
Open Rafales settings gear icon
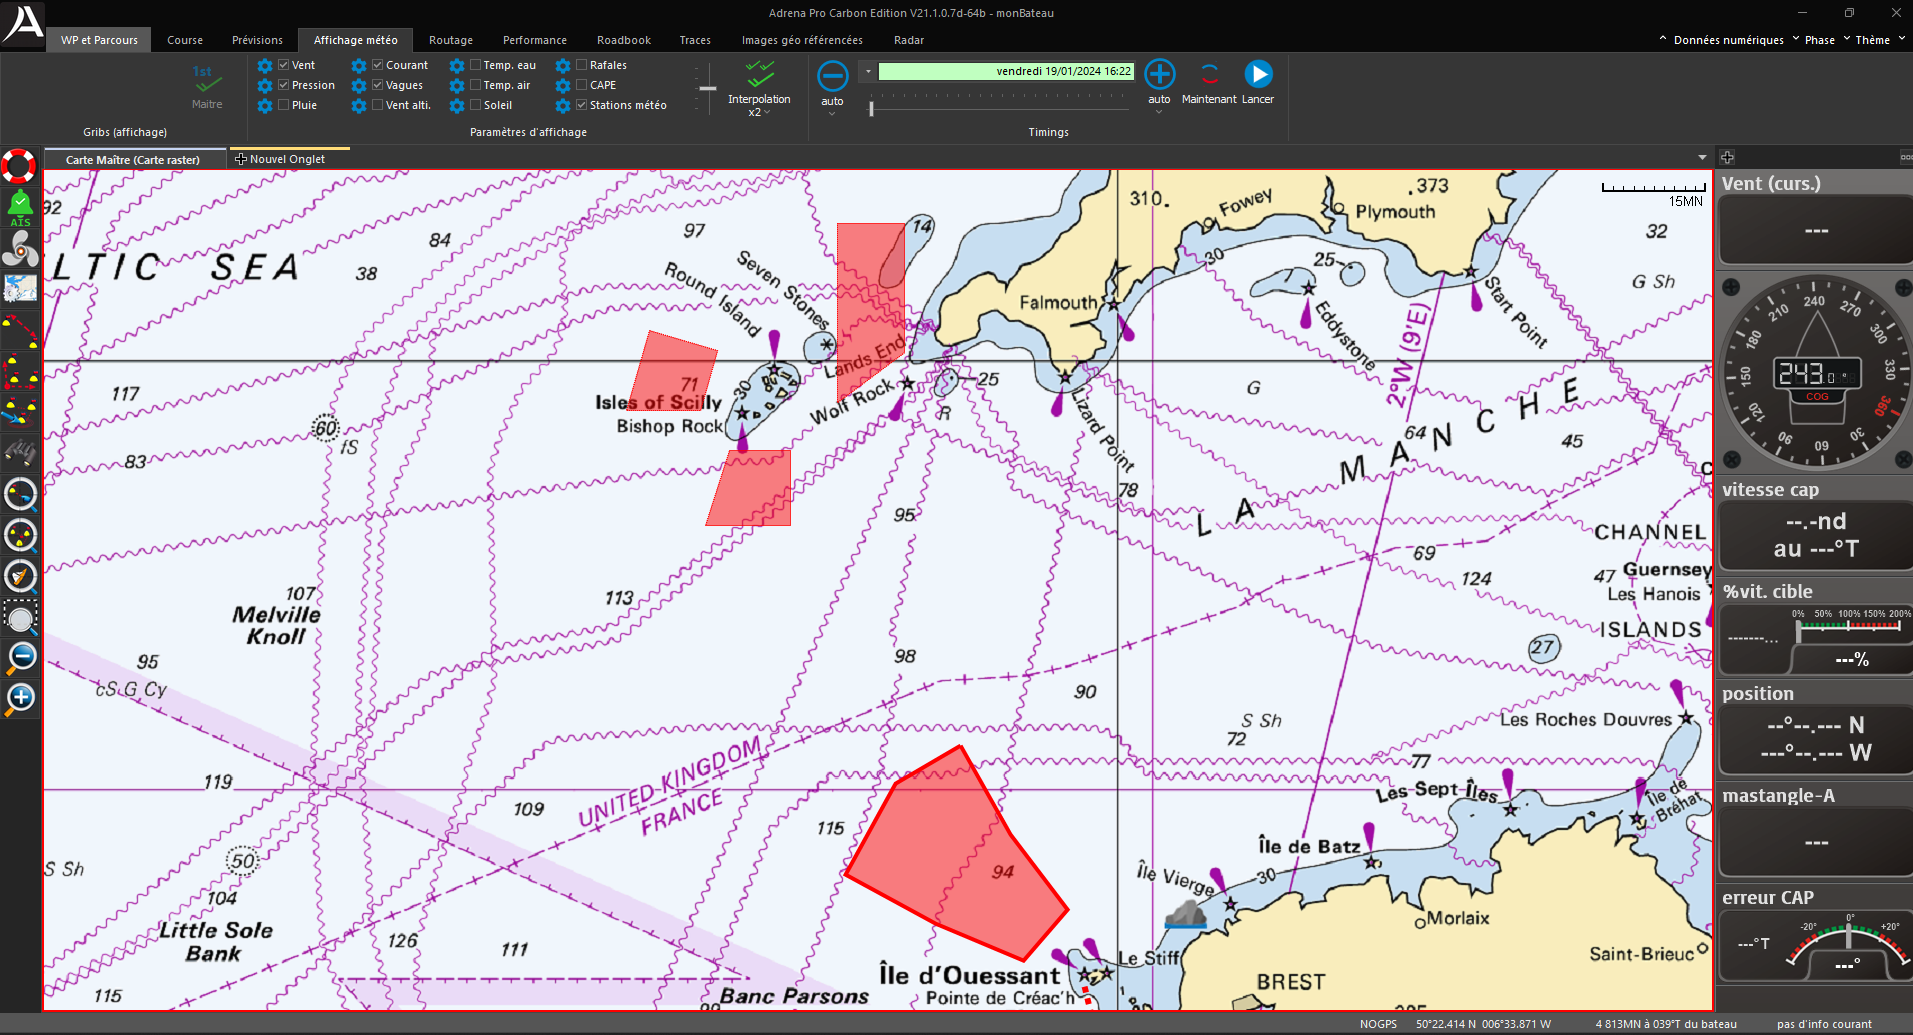pyautogui.click(x=563, y=66)
